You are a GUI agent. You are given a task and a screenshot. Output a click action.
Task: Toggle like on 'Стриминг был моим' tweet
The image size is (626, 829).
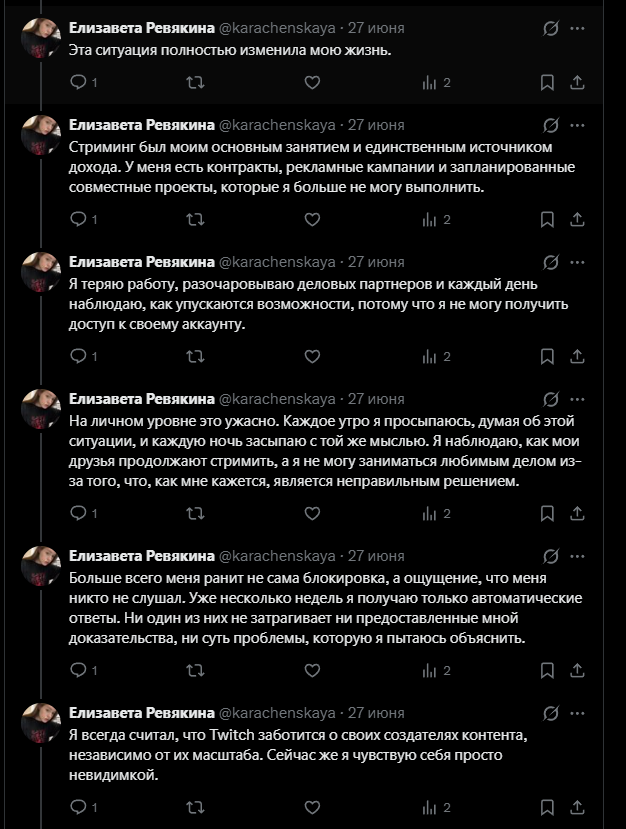[312, 219]
